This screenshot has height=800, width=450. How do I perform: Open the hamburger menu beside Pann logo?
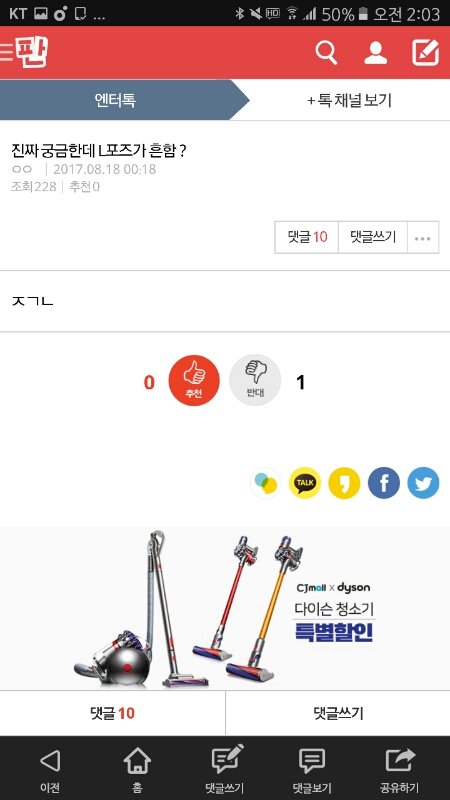coord(7,52)
